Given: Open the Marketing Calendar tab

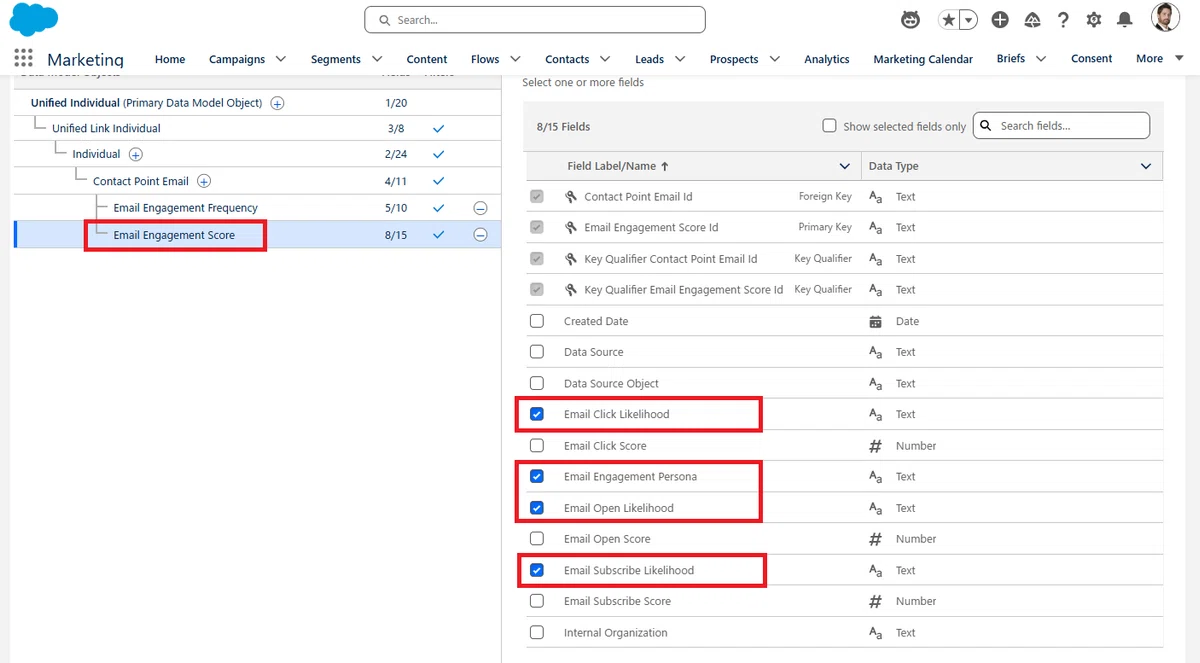Looking at the screenshot, I should point(923,59).
